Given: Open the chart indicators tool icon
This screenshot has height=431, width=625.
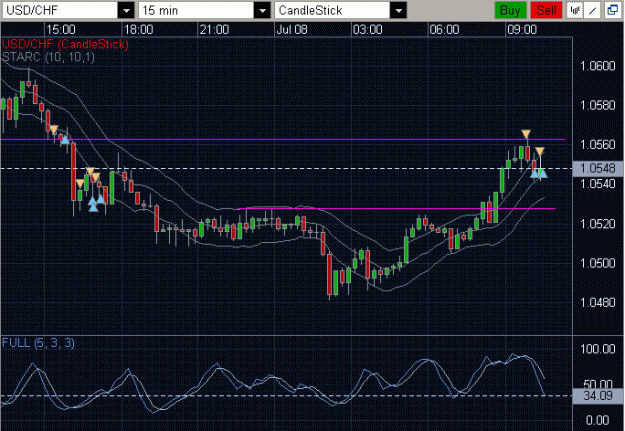Looking at the screenshot, I should click(574, 10).
